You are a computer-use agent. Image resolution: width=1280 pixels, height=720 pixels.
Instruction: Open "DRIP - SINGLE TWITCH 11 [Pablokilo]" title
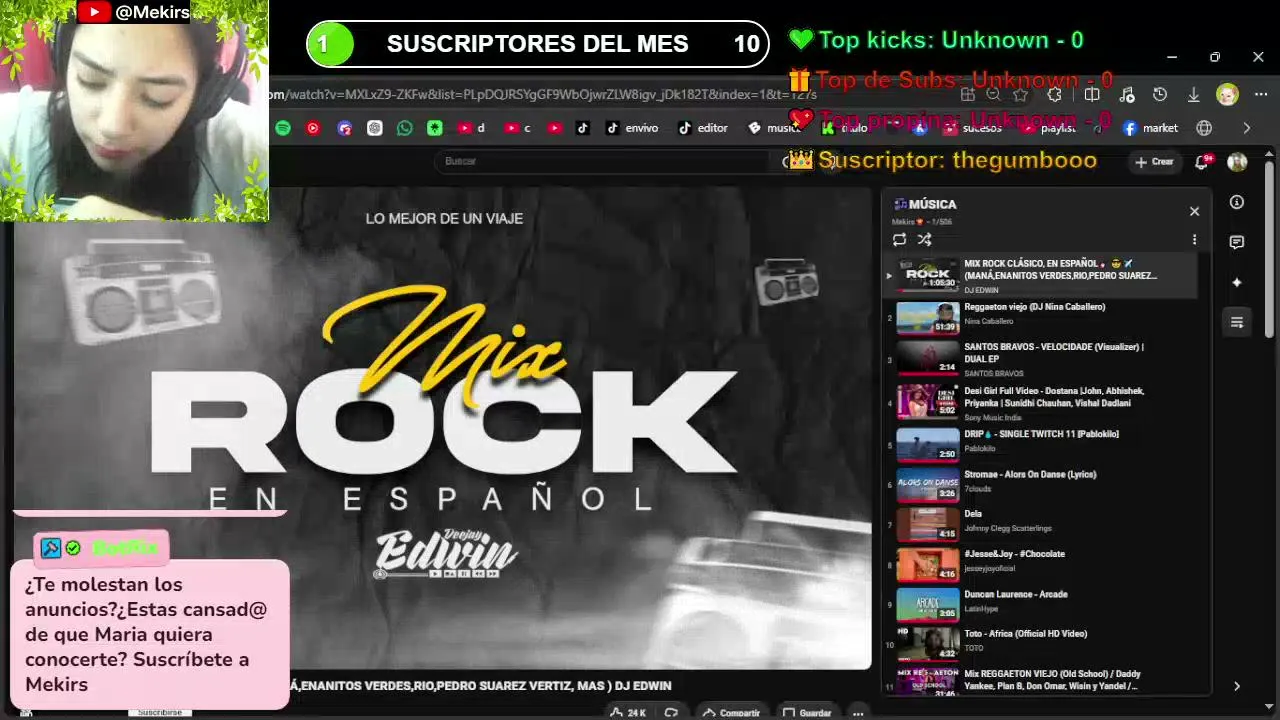point(1041,434)
